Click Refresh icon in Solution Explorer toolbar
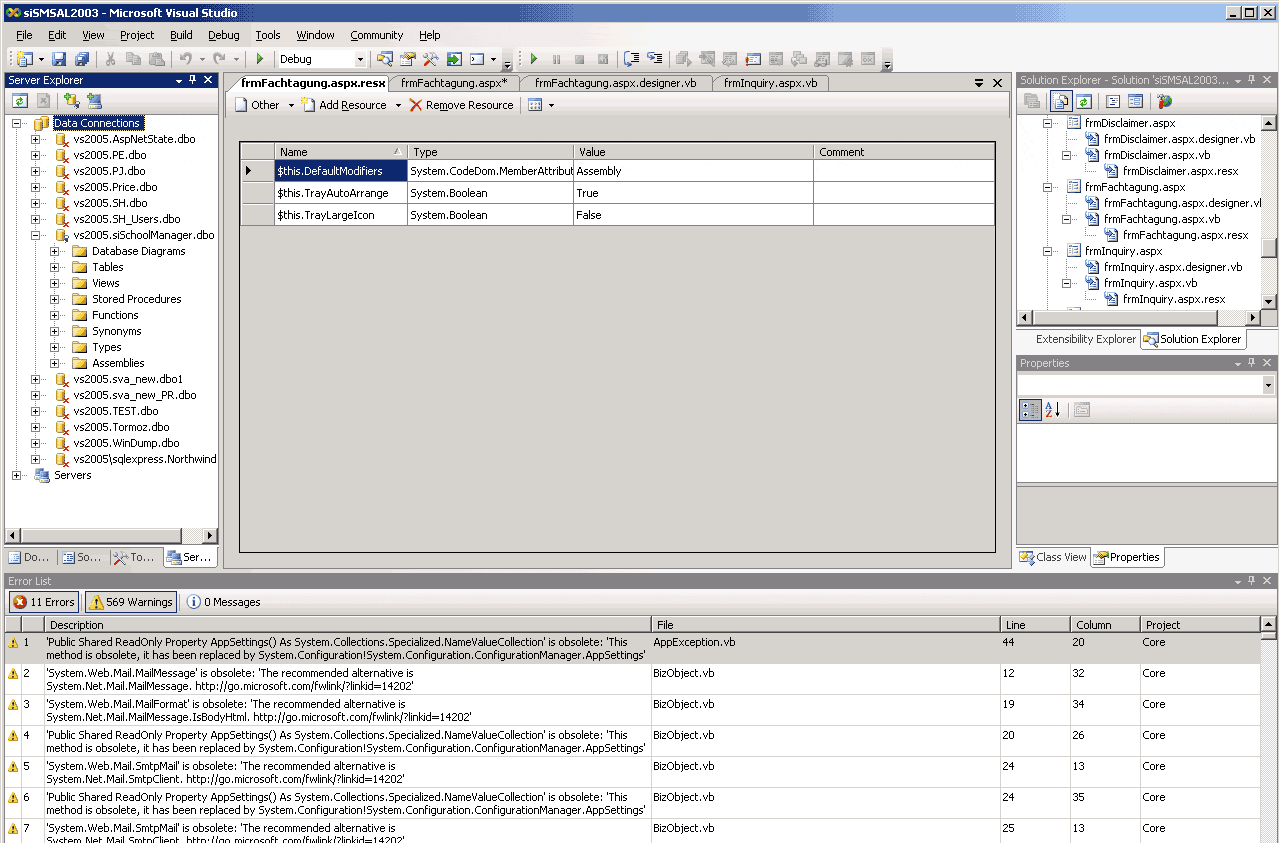This screenshot has height=843, width=1279. click(1084, 101)
